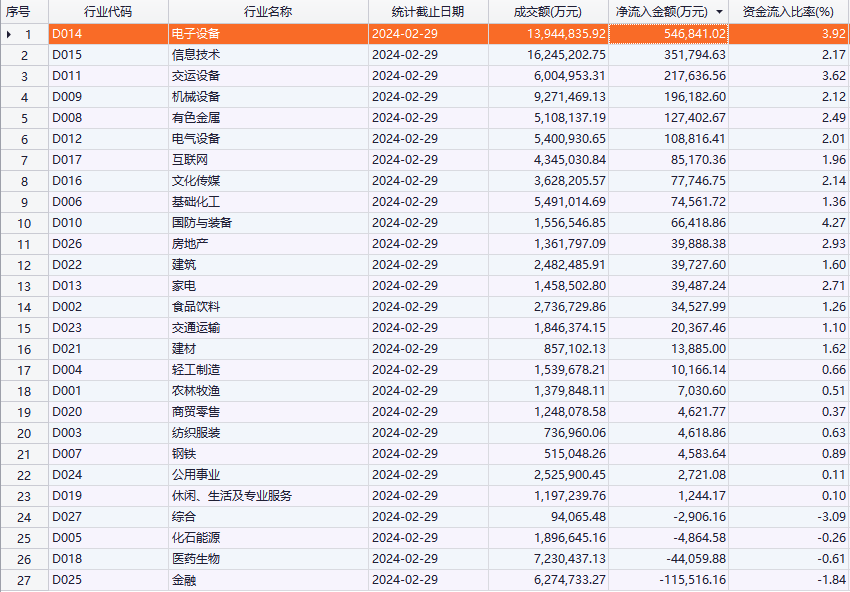
Task: Click the highlighted 电子设备 cell
Action: pyautogui.click(x=196, y=34)
